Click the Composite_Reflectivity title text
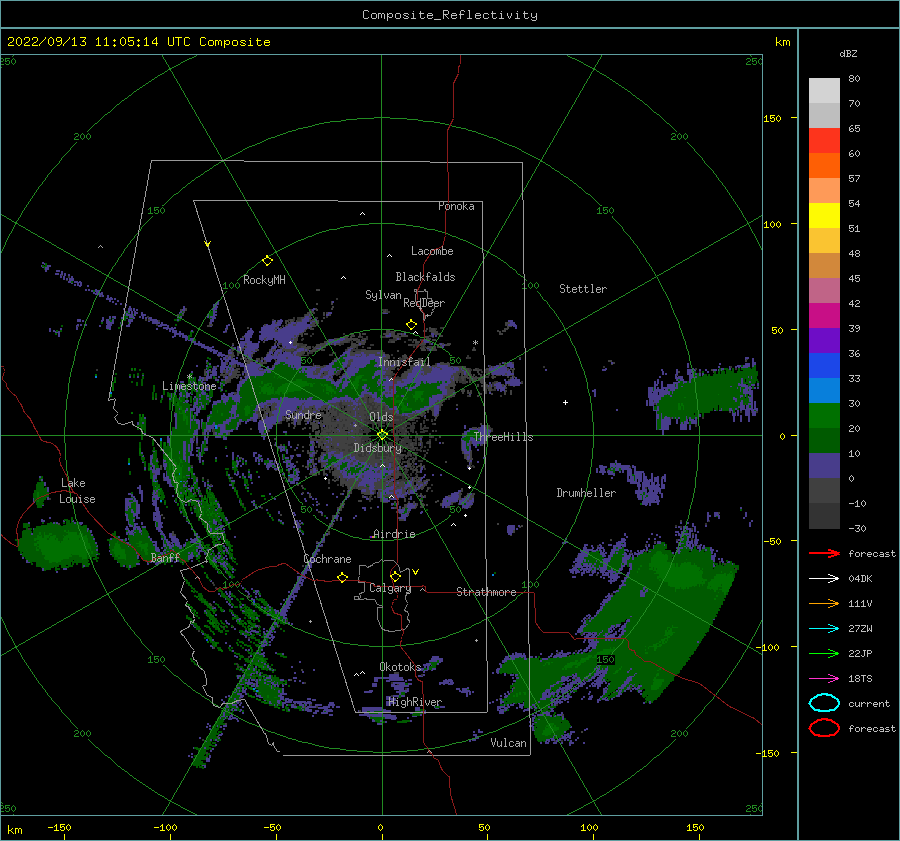 (x=449, y=15)
